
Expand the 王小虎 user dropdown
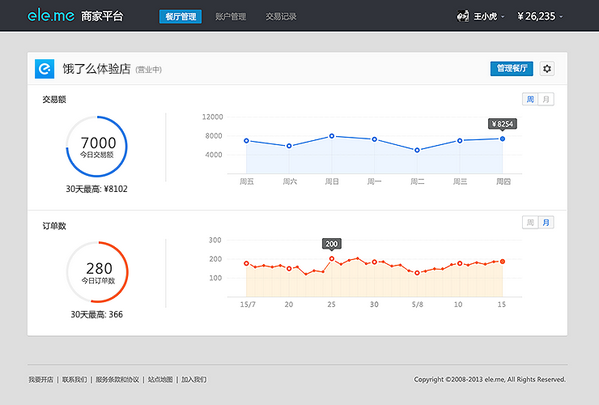click(489, 16)
